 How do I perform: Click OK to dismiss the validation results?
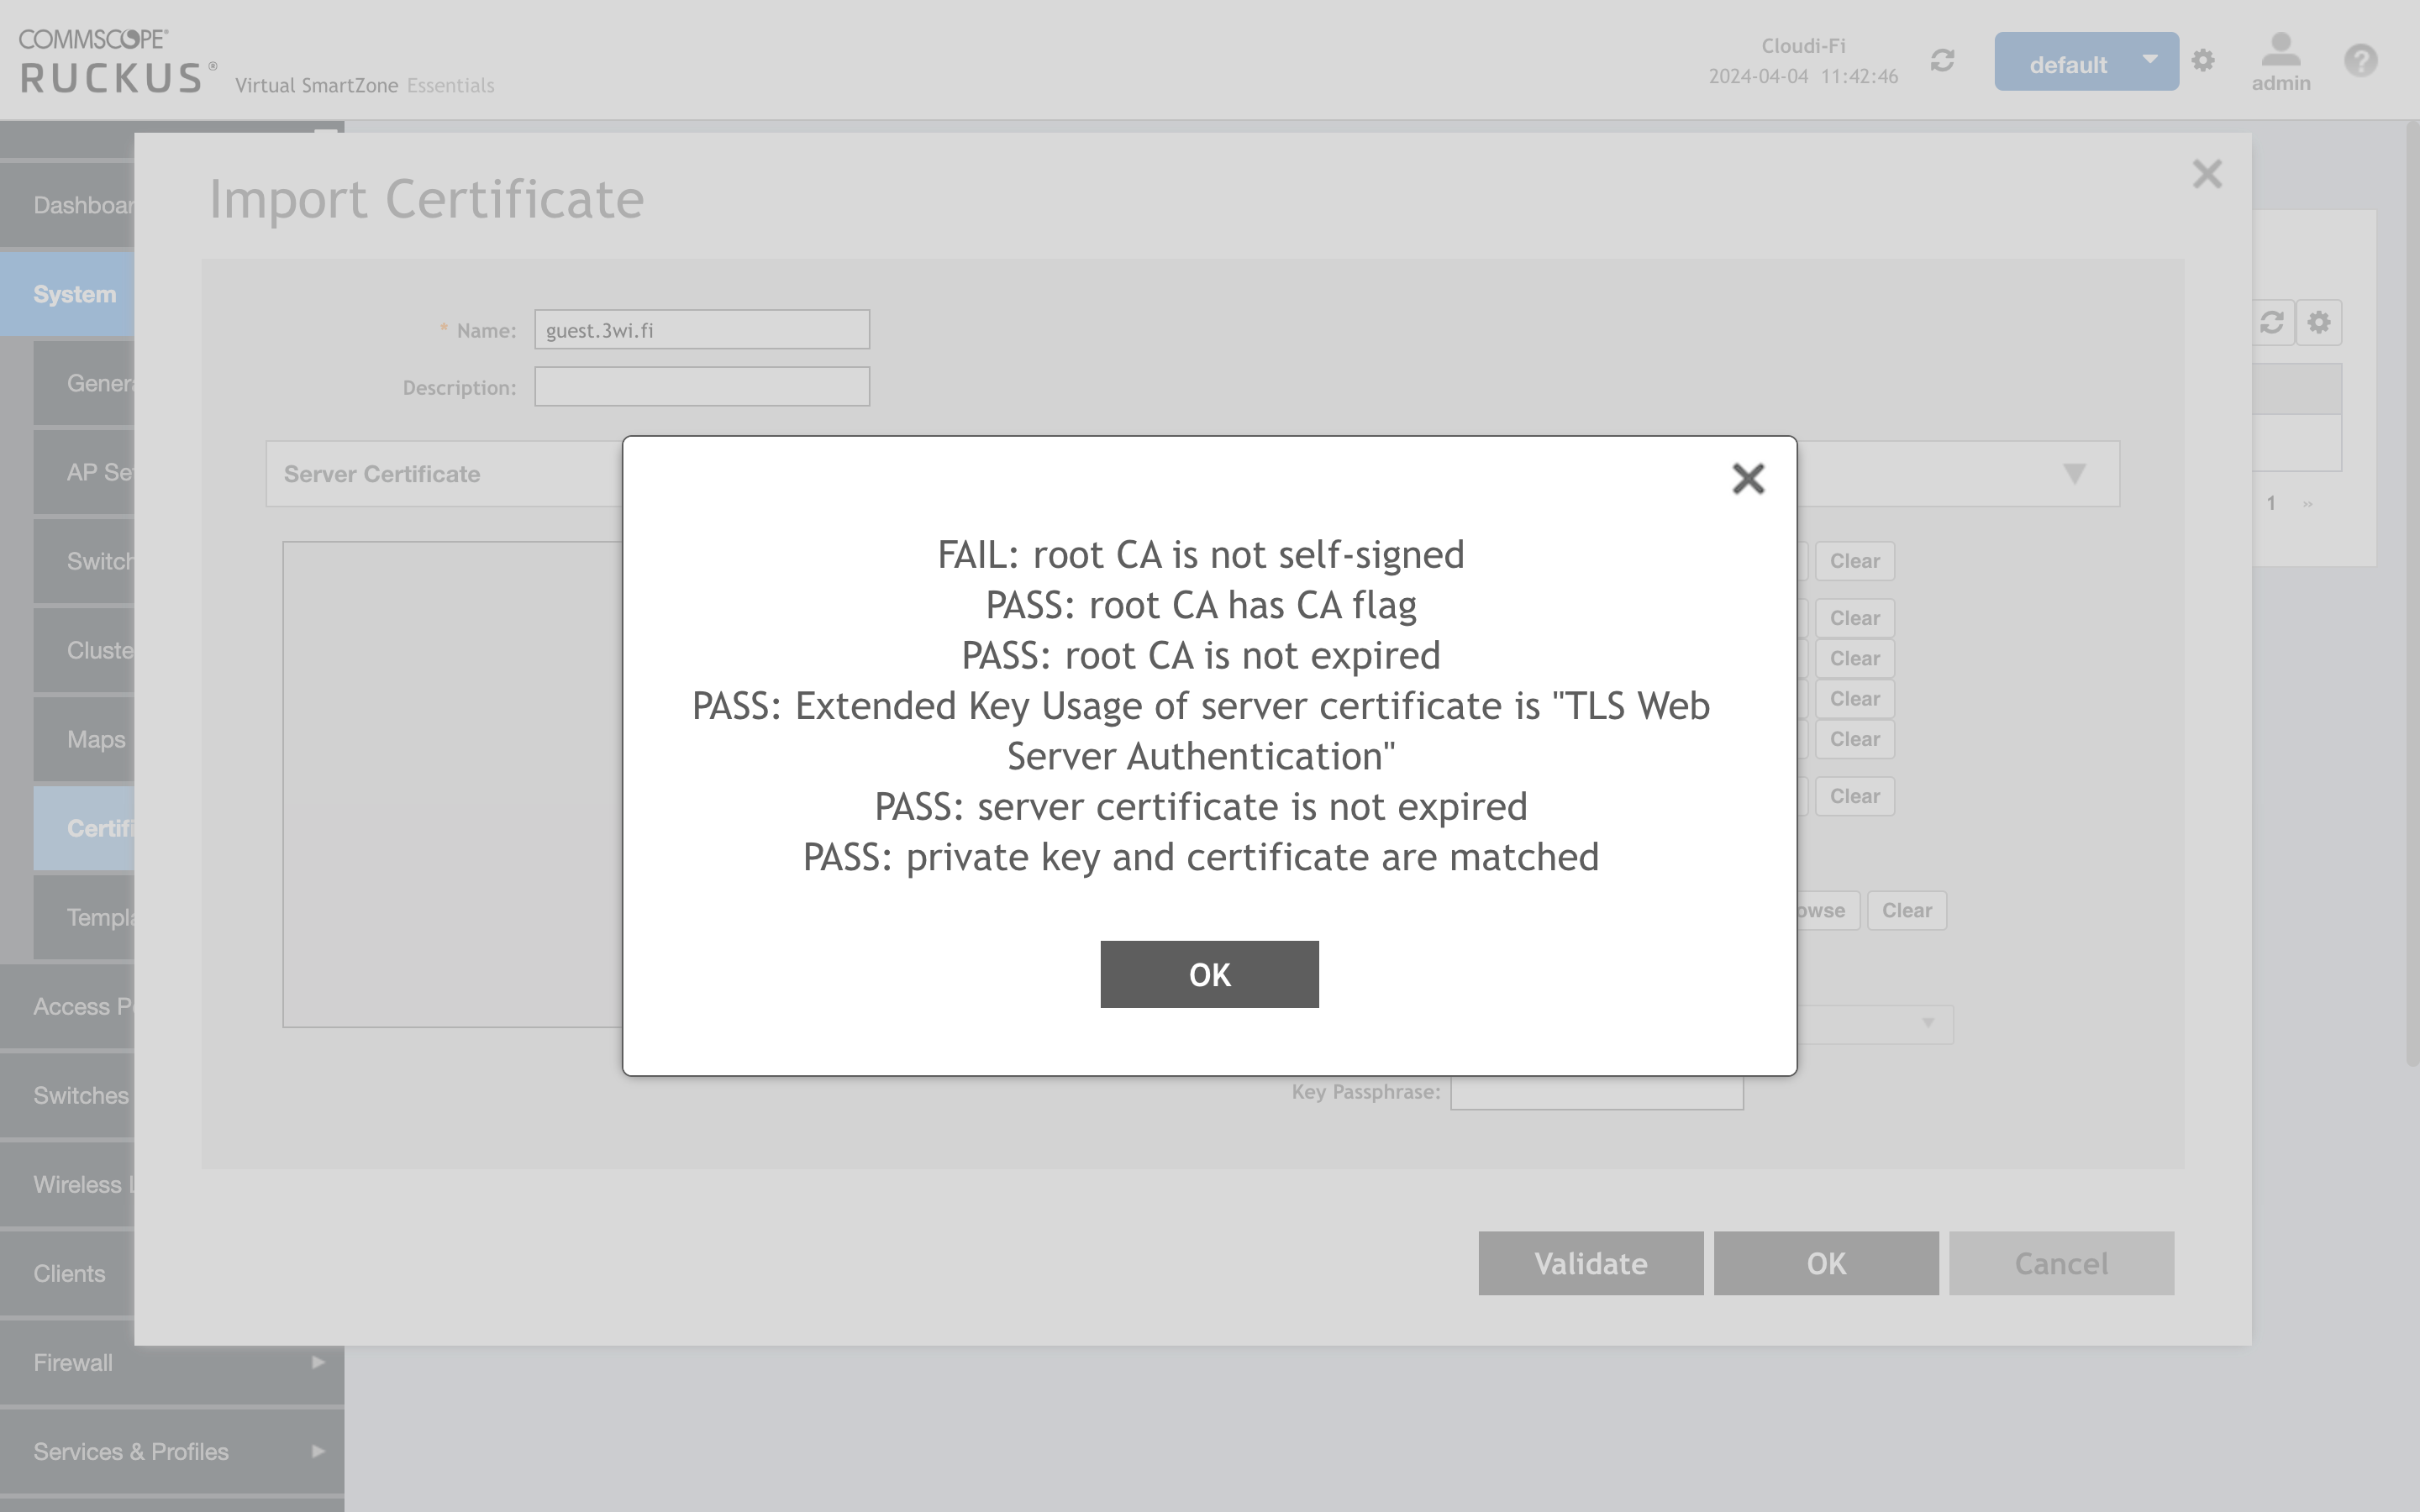click(x=1209, y=974)
